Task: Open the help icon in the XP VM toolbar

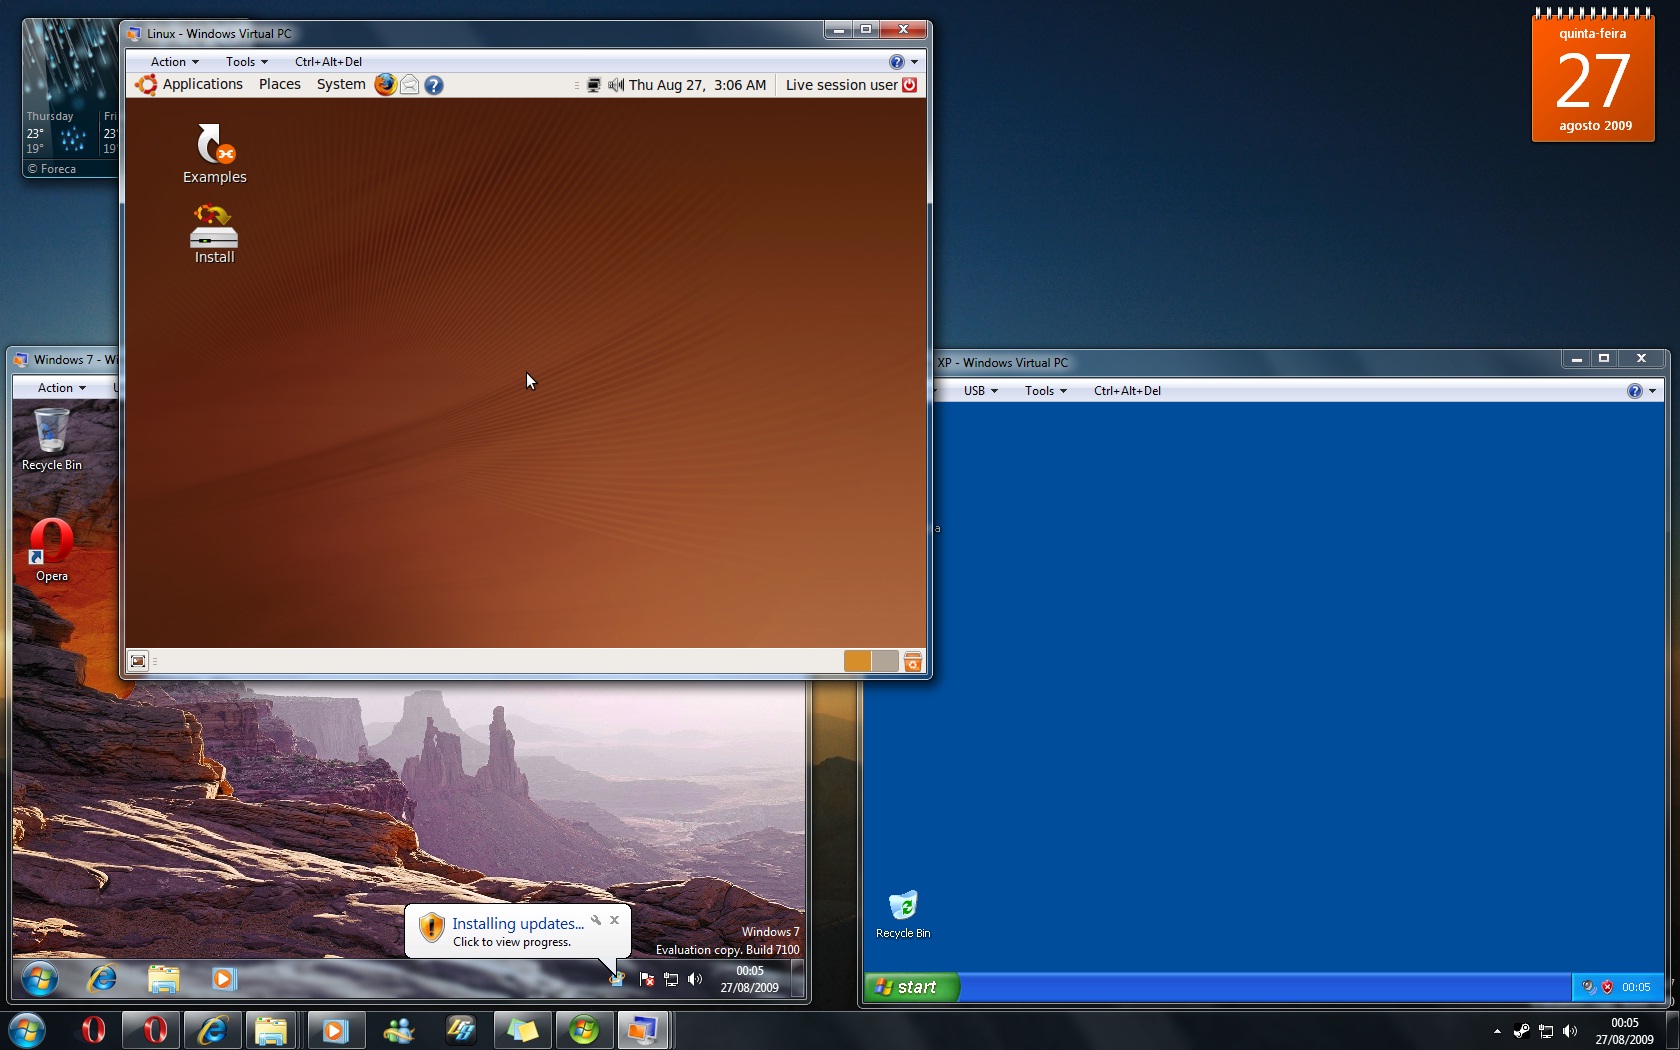Action: point(1635,391)
